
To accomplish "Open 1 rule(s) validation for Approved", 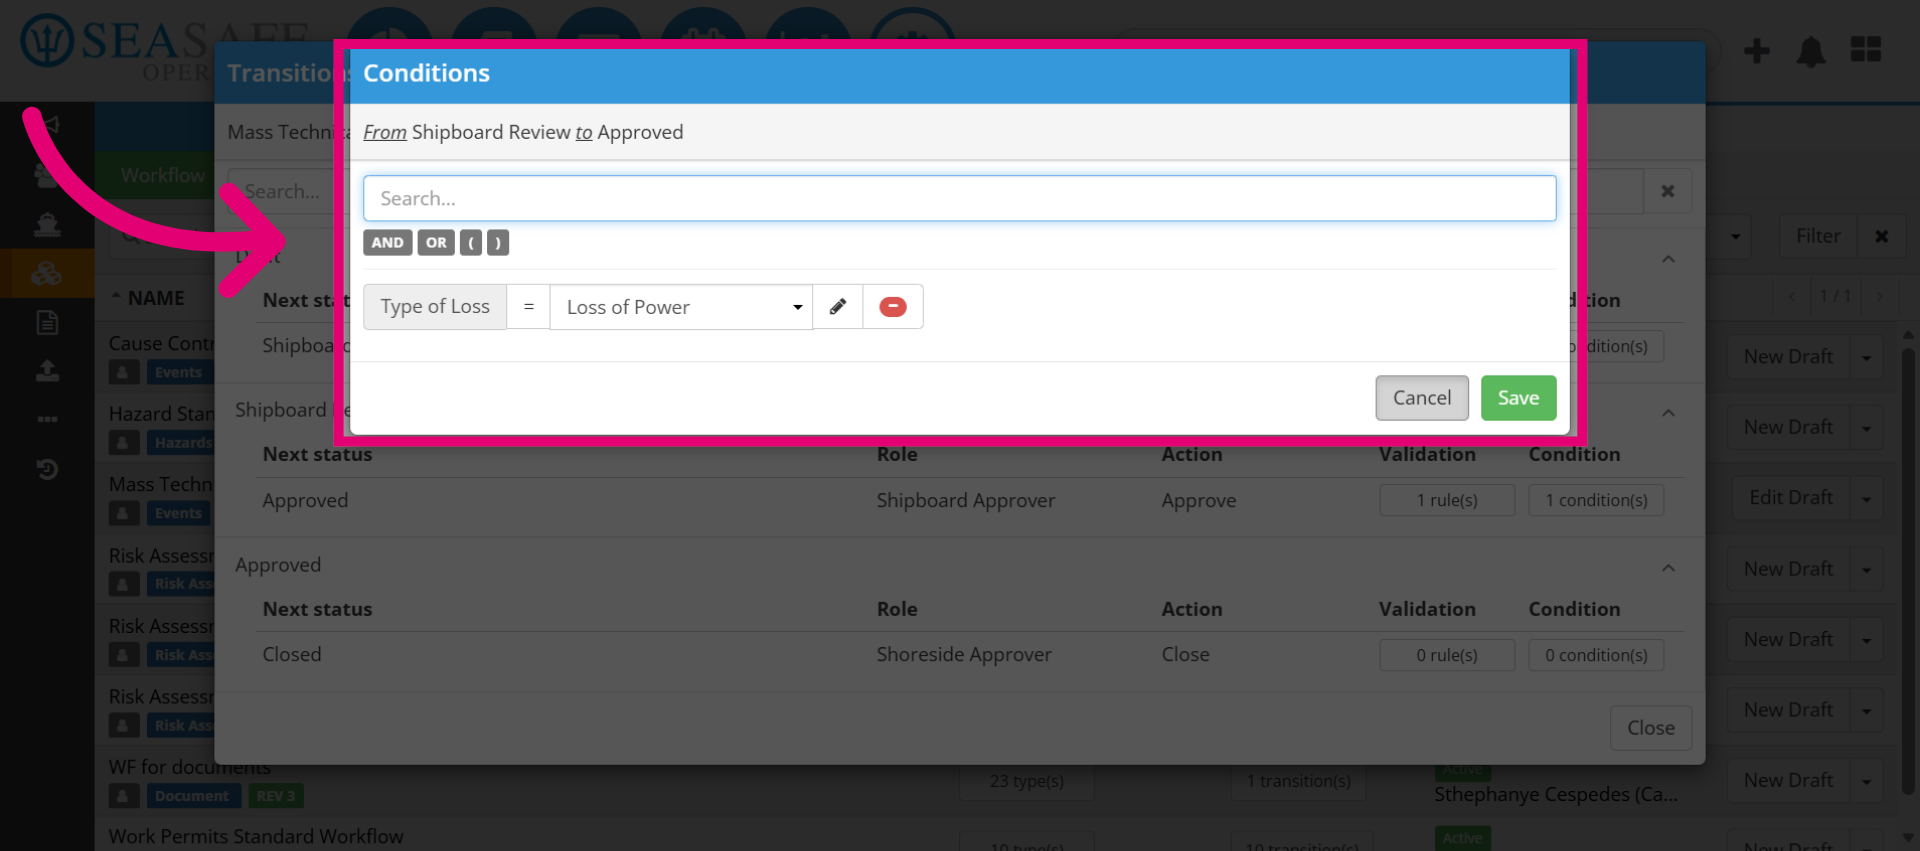I will [x=1447, y=500].
